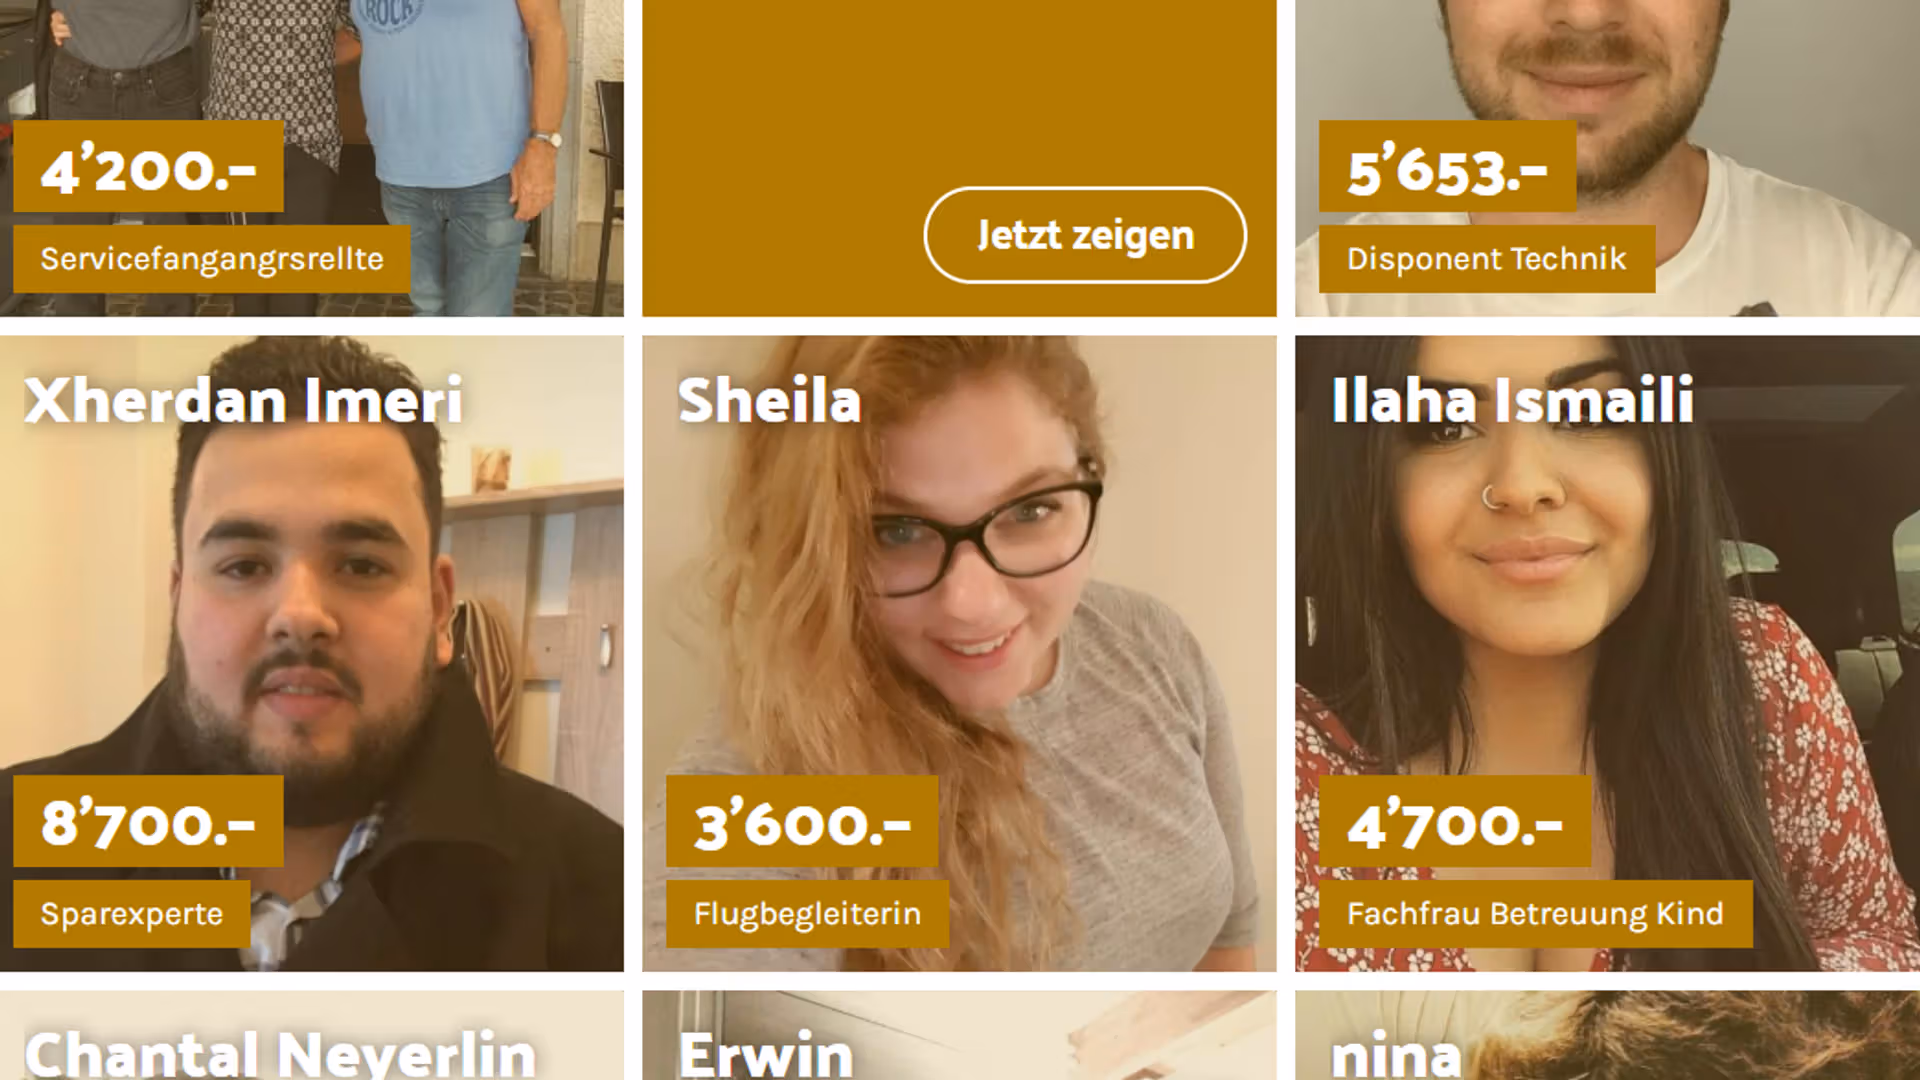The width and height of the screenshot is (1920, 1080).
Task: Select the 8'700.- salary badge
Action: pos(148,821)
